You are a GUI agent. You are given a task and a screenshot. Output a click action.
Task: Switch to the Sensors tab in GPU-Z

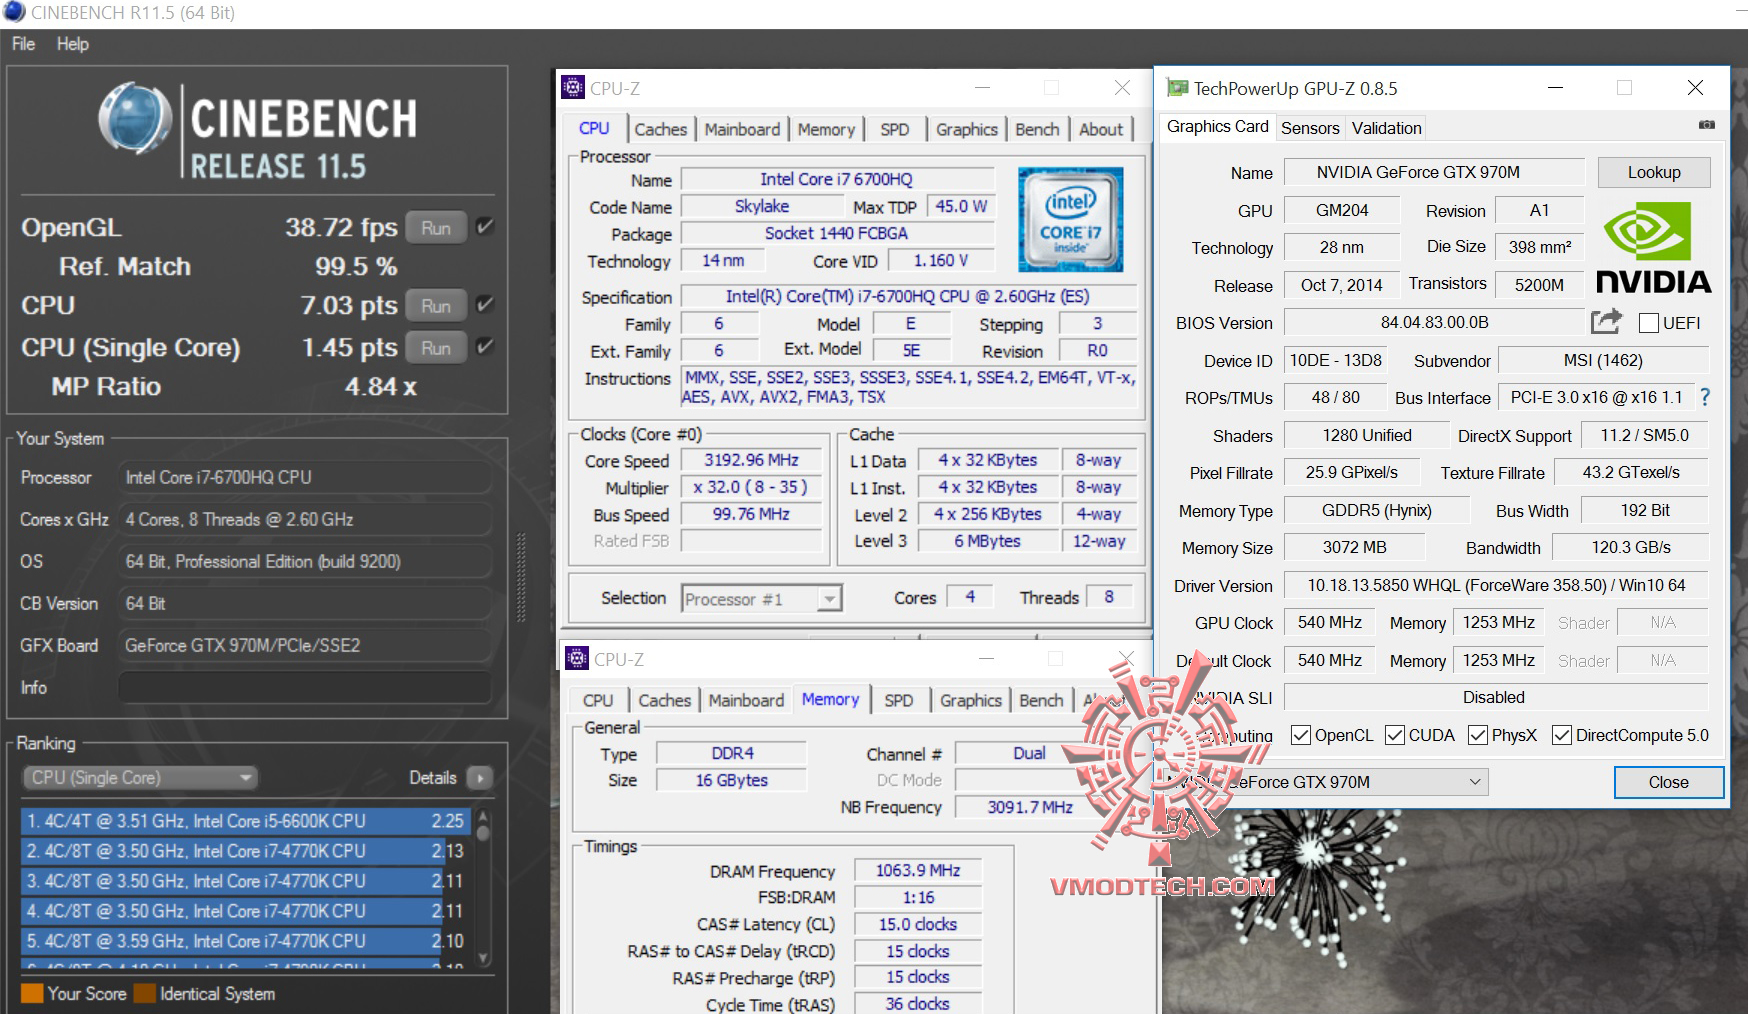pos(1310,128)
